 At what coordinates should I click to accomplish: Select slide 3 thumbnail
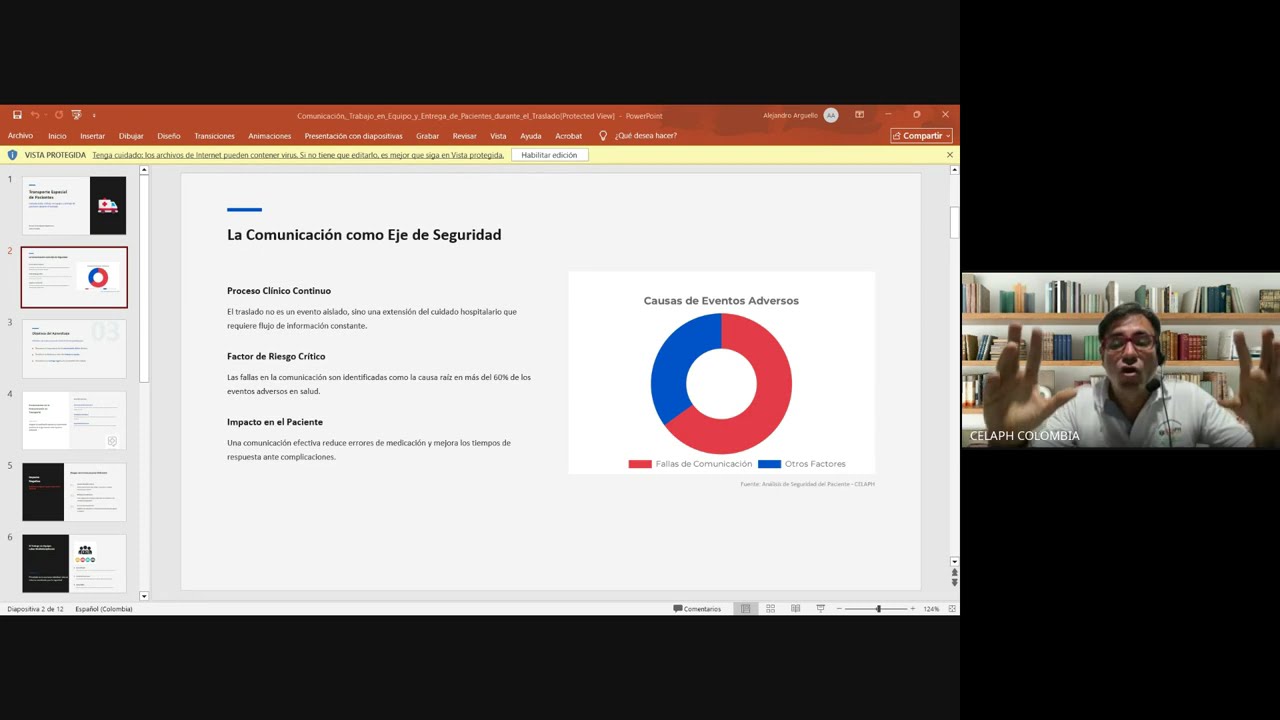click(x=74, y=349)
